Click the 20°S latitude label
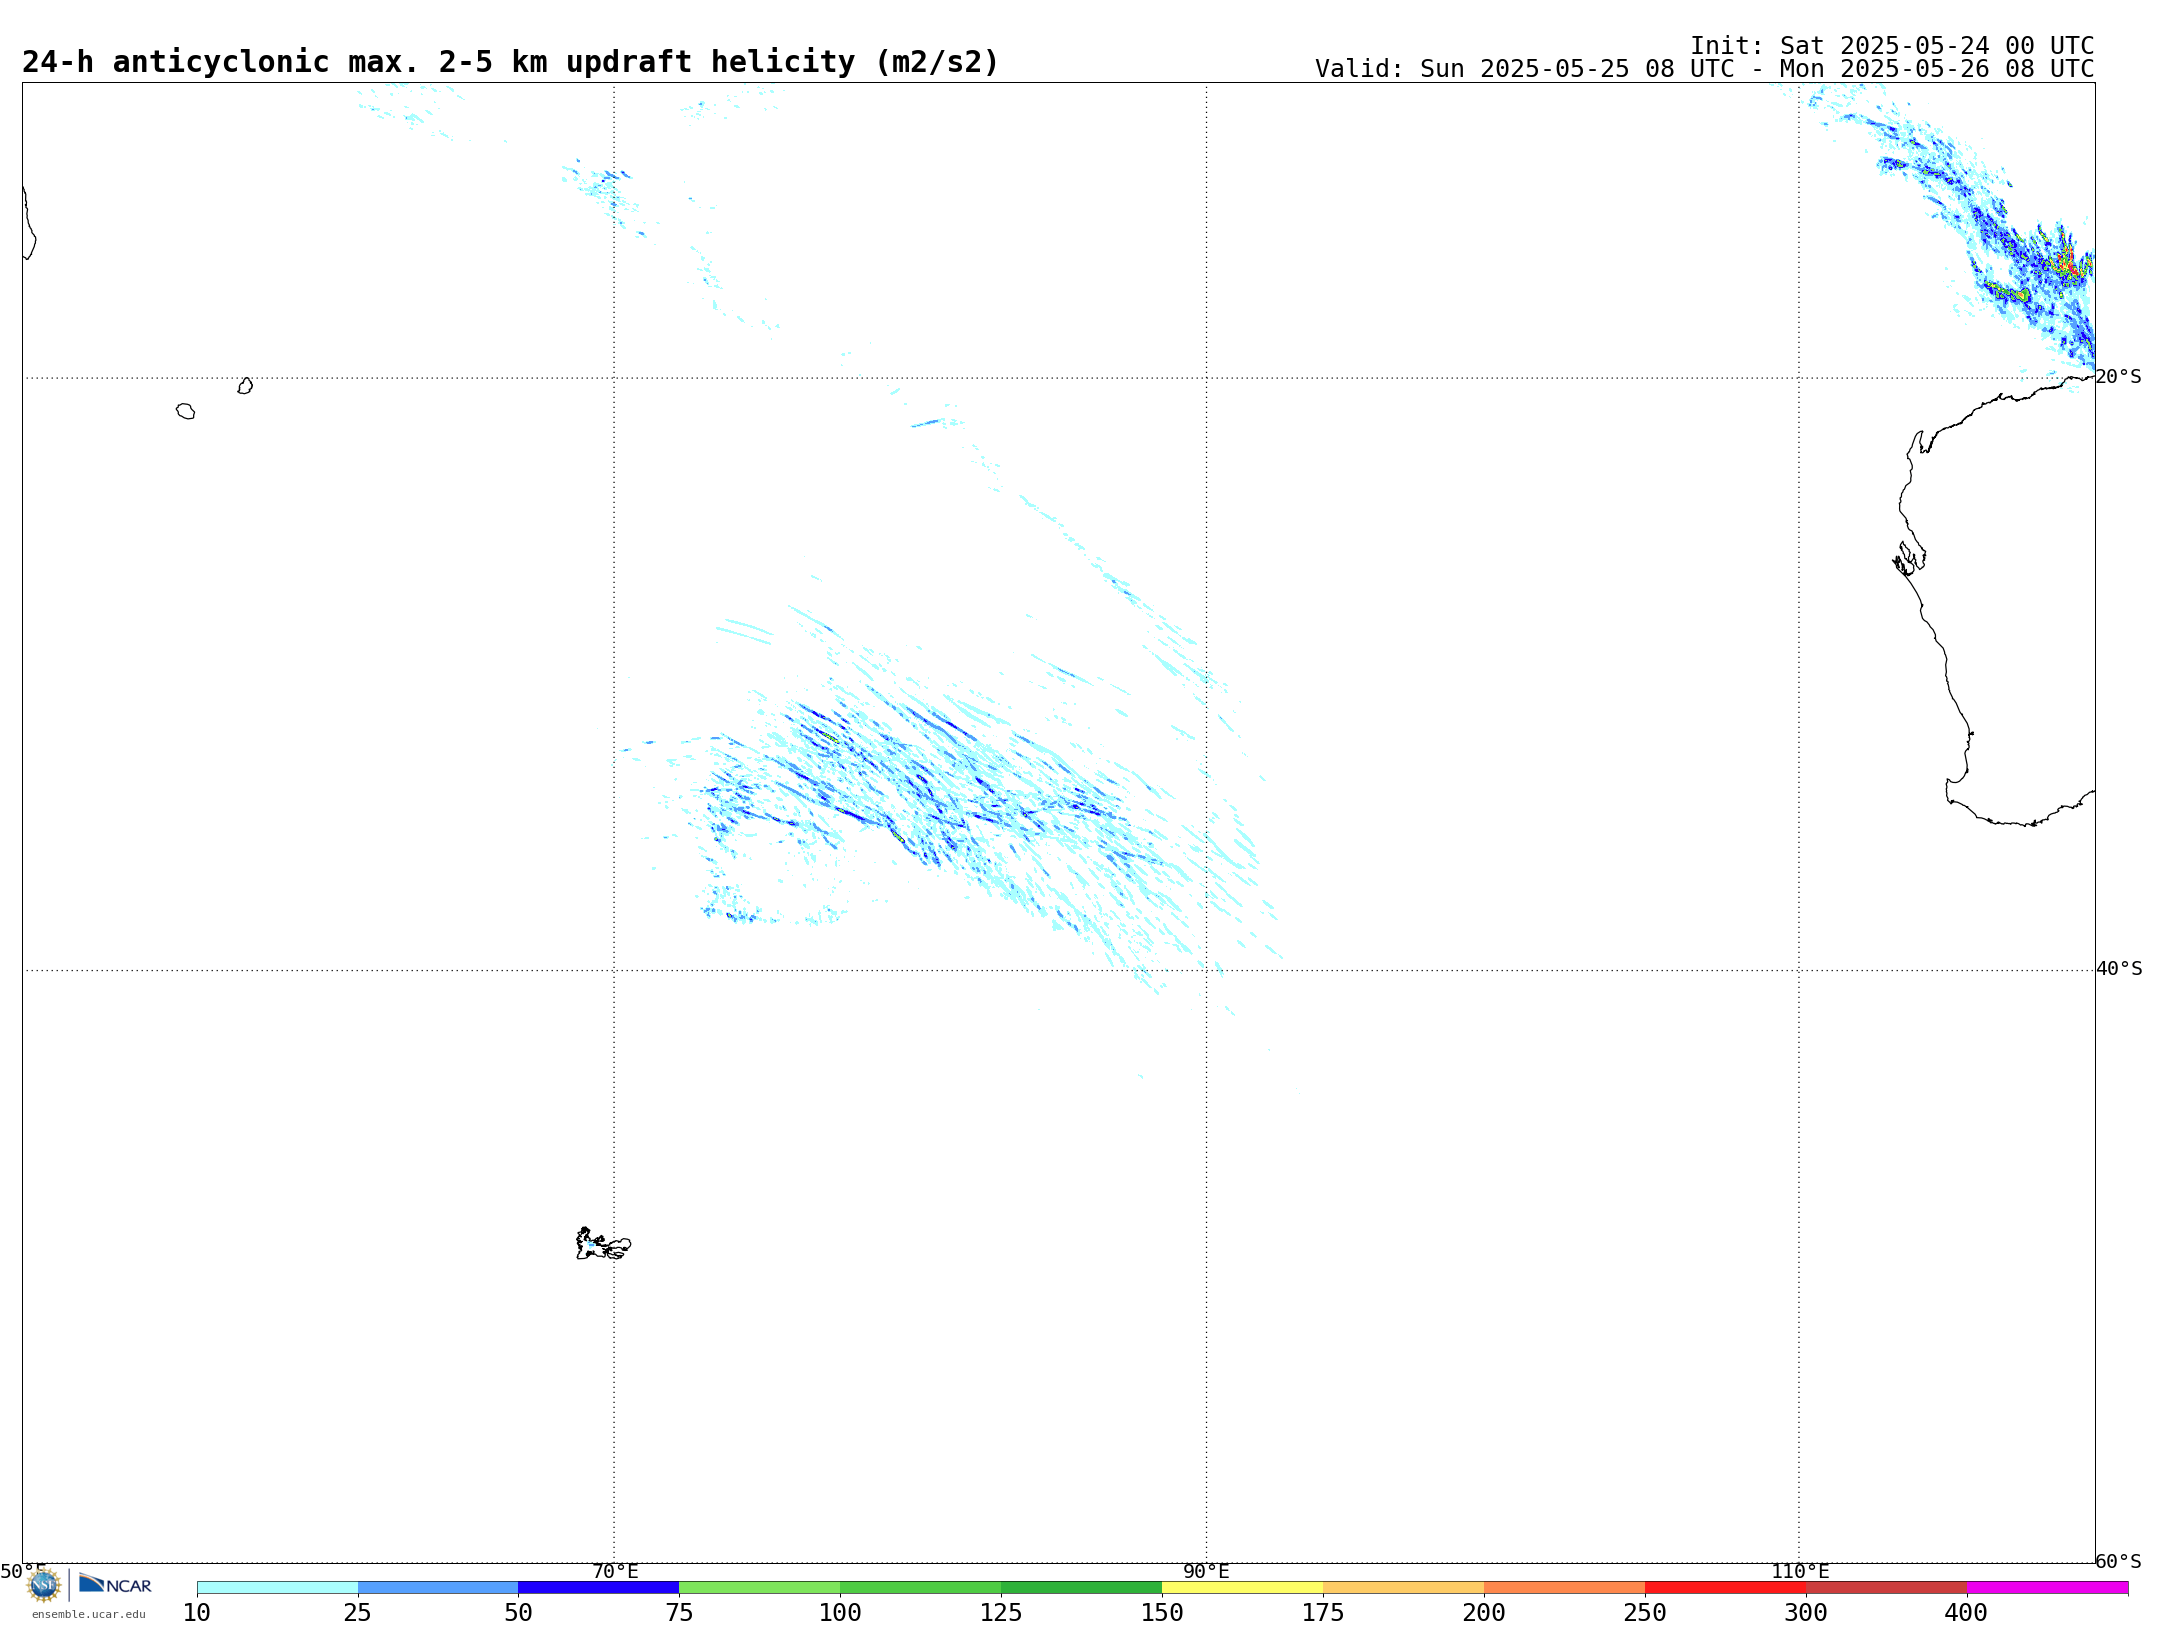The height and width of the screenshot is (1626, 2160). pyautogui.click(x=2118, y=376)
